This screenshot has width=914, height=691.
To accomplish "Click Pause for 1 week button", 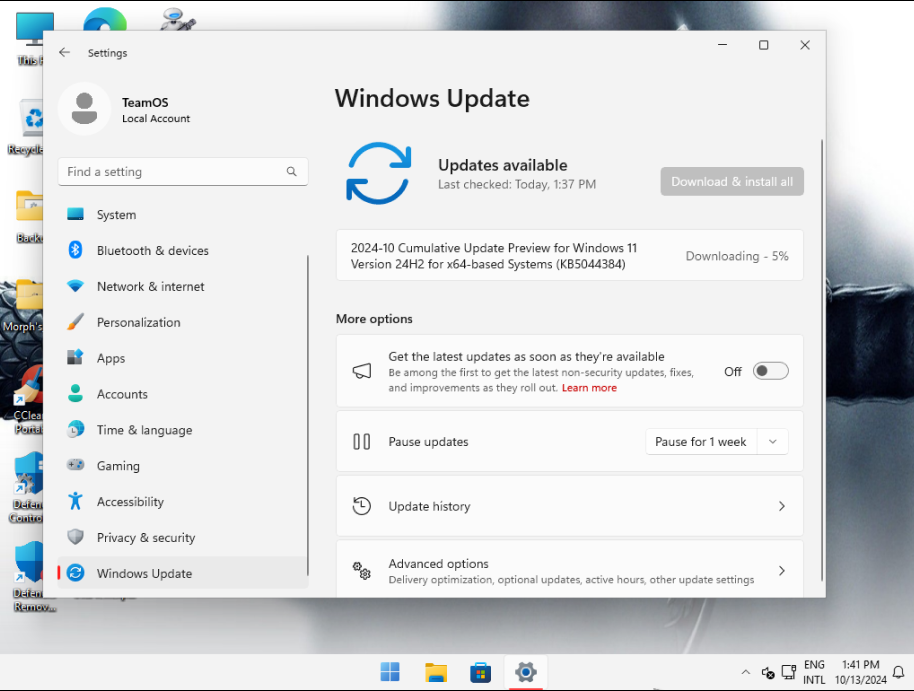I will click(x=701, y=441).
